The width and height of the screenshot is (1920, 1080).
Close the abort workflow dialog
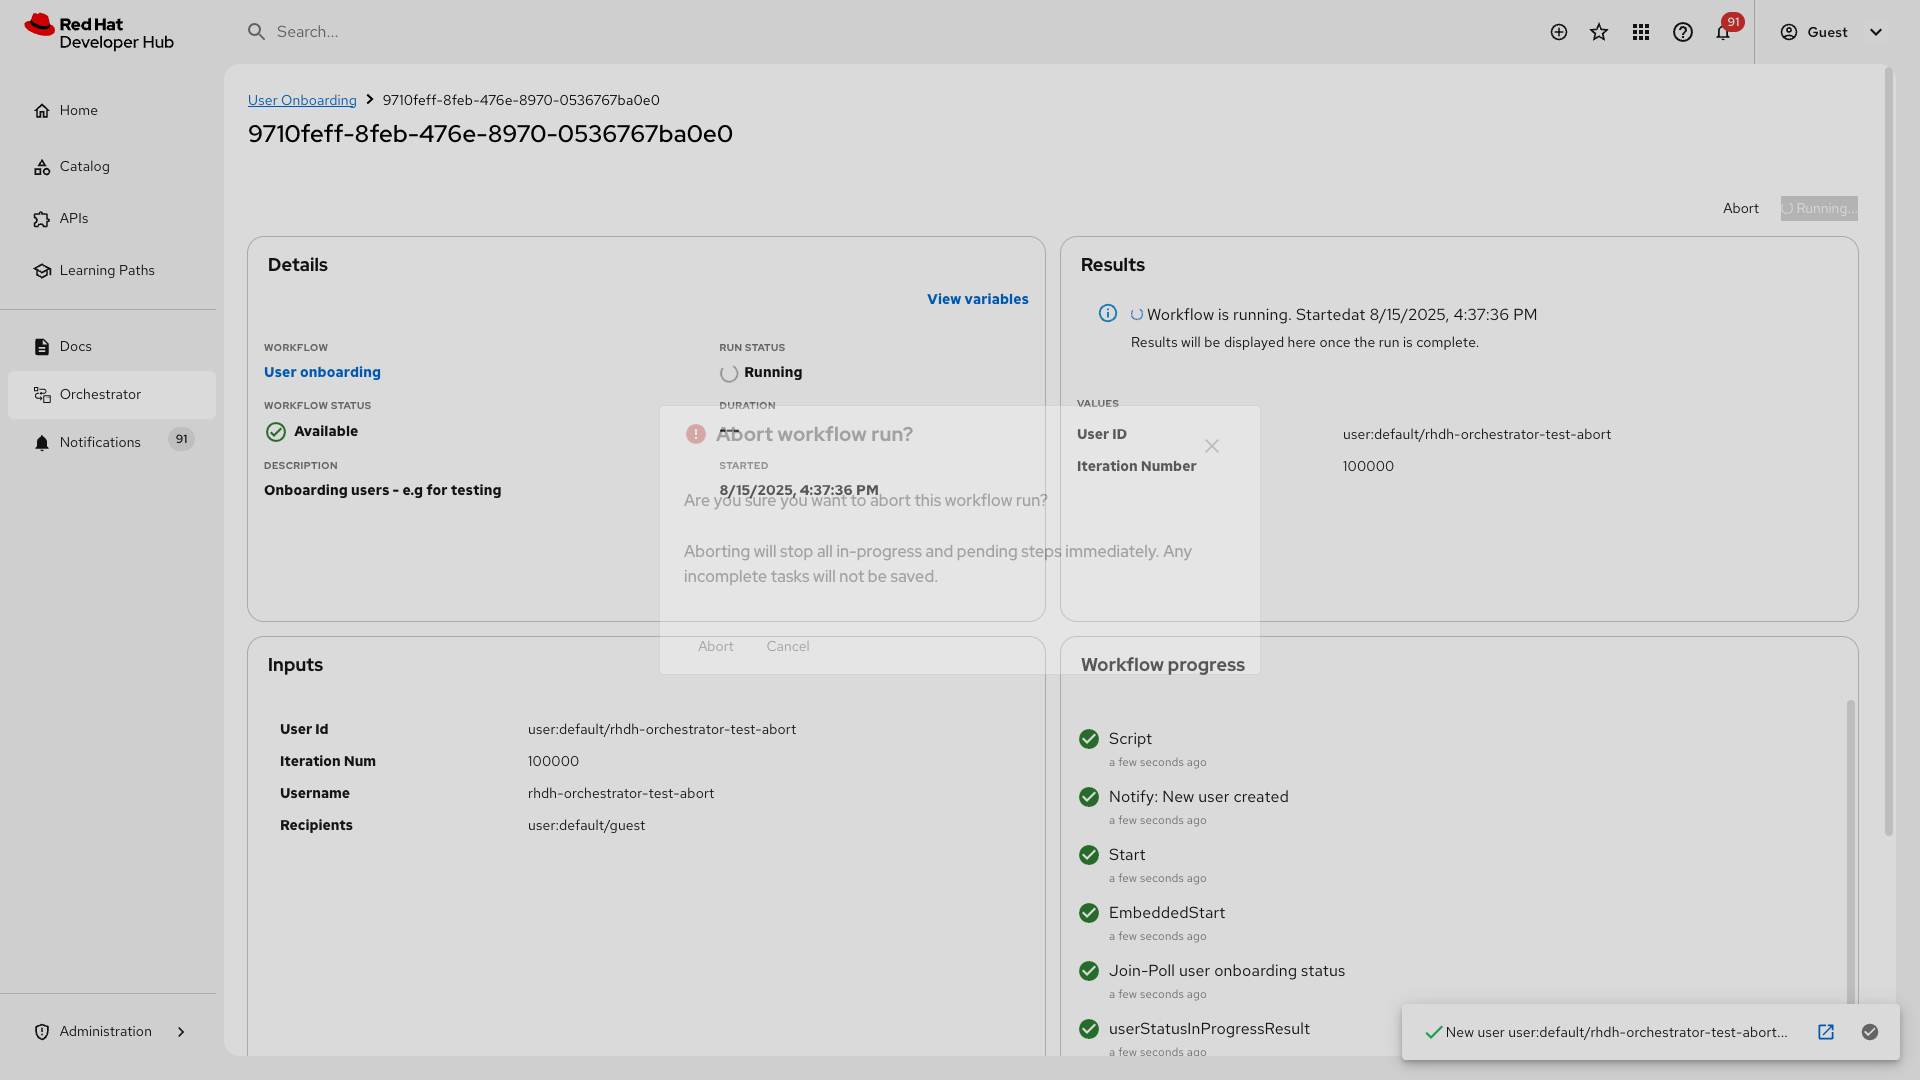coord(1212,446)
